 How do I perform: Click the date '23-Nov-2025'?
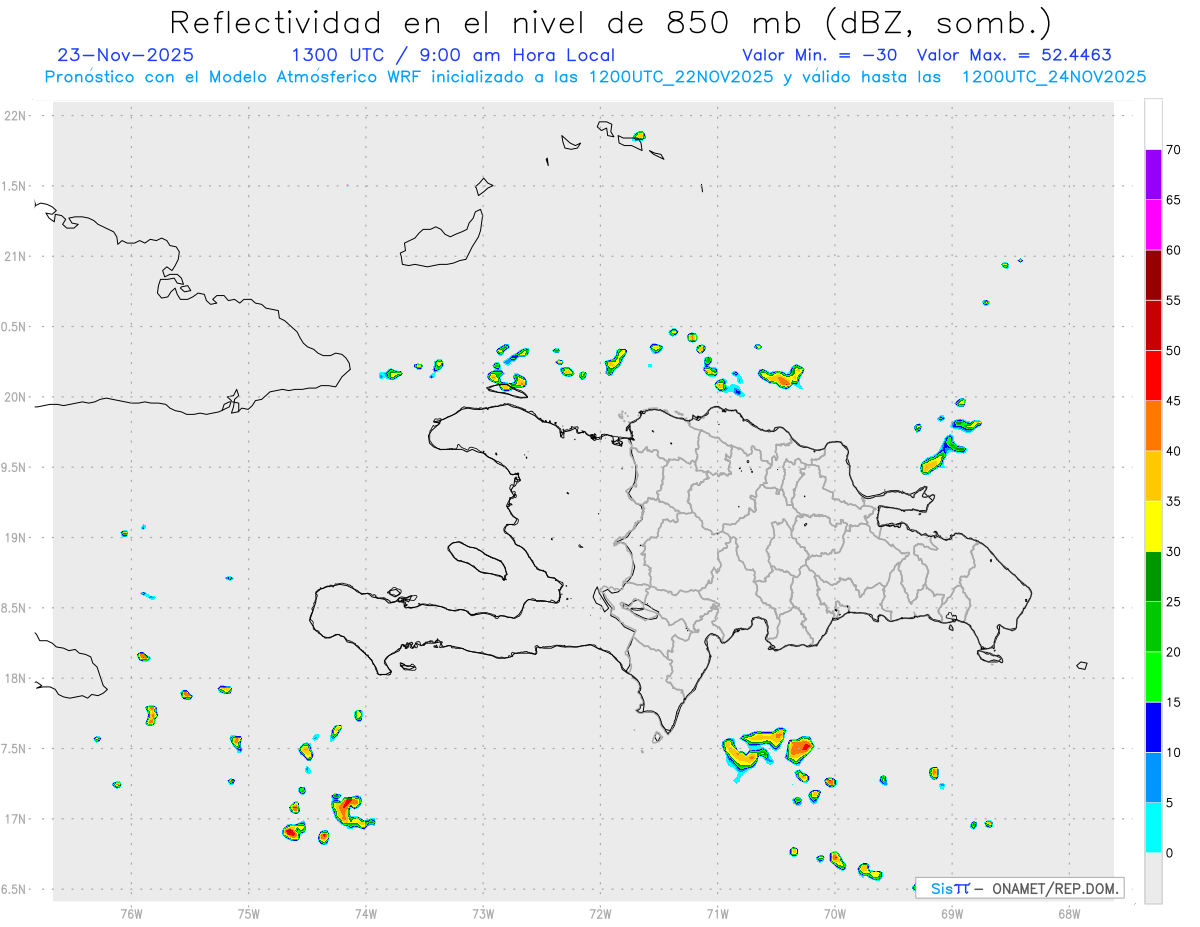(126, 55)
